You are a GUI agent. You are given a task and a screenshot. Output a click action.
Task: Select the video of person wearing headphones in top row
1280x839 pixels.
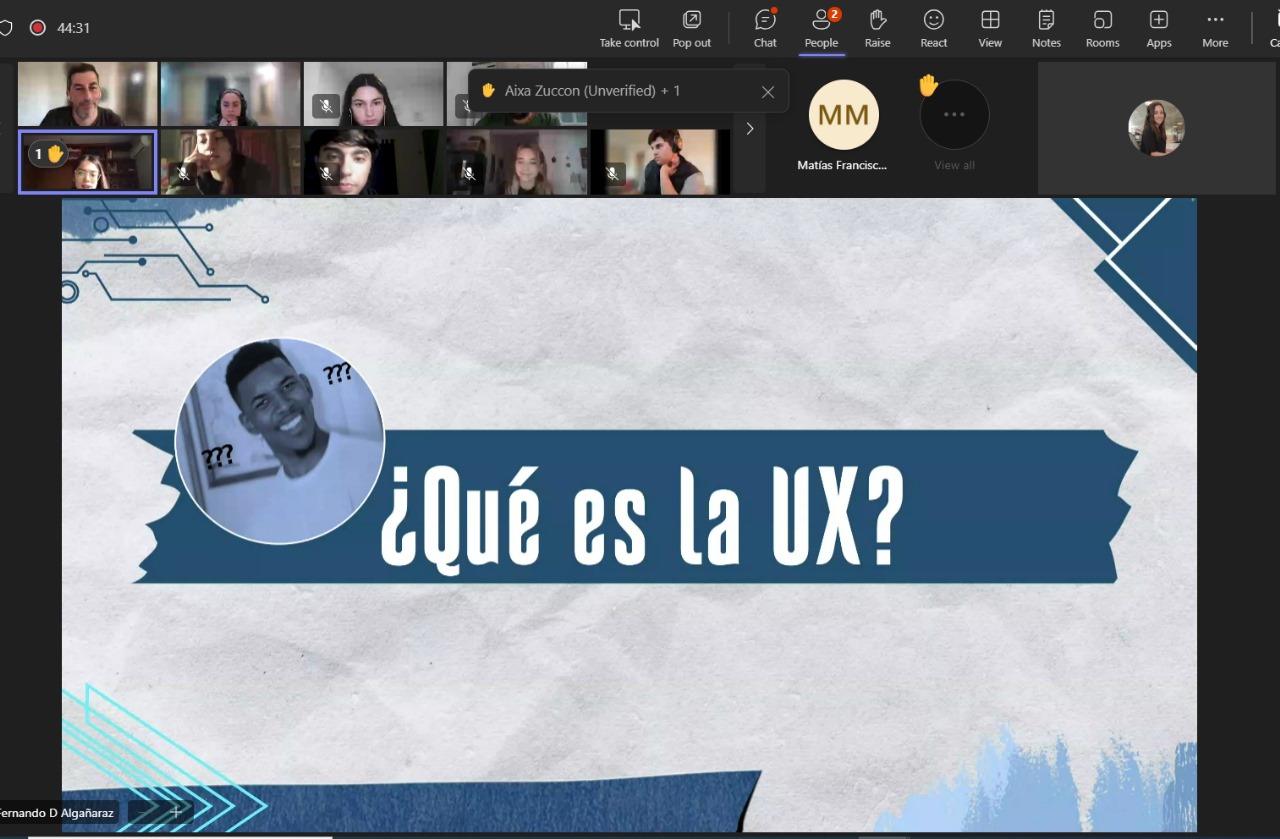coord(230,94)
